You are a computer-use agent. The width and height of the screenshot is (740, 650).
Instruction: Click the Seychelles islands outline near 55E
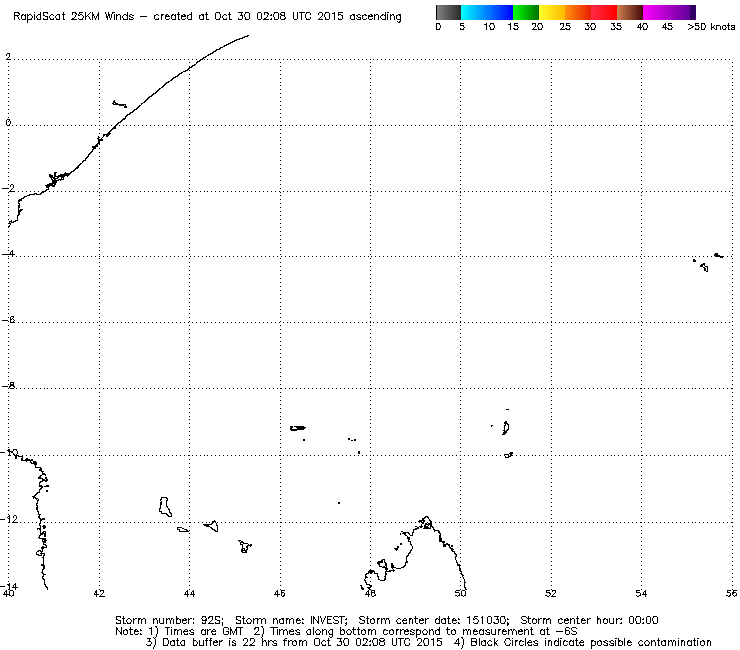(x=708, y=262)
